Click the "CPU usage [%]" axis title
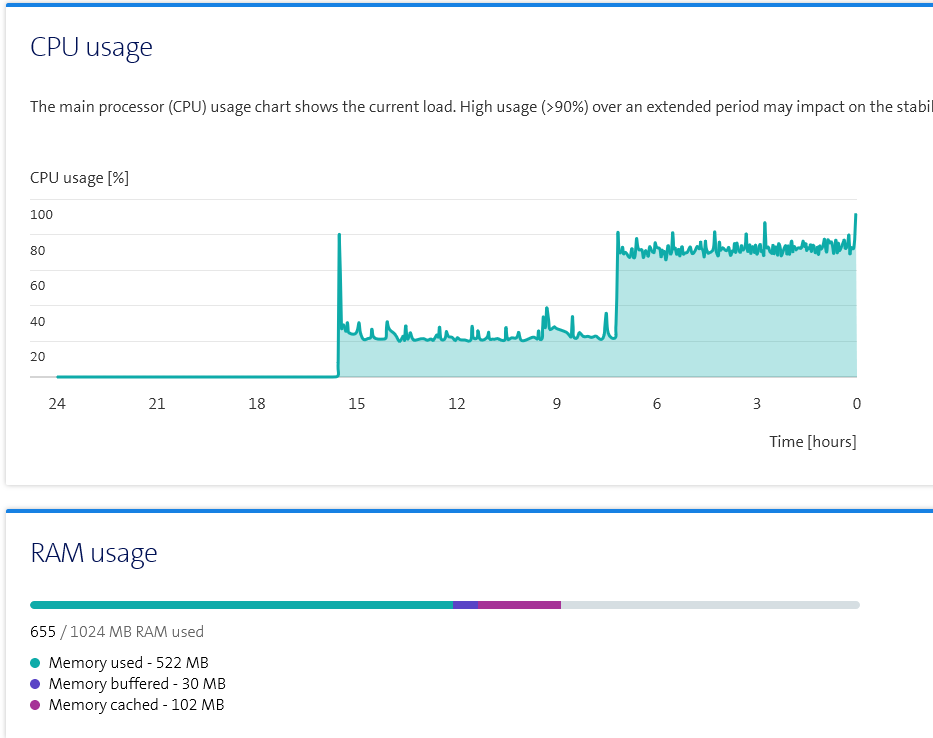 tap(79, 178)
